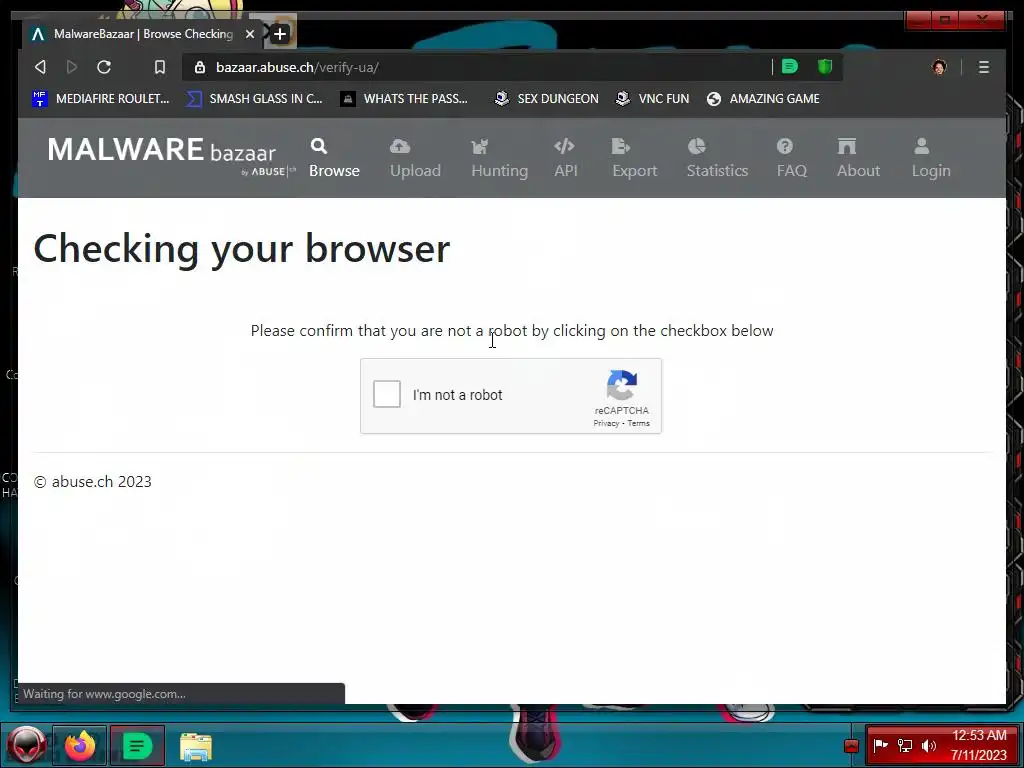Open the green chat extension icon in address bar
Image resolution: width=1024 pixels, height=768 pixels.
(790, 67)
